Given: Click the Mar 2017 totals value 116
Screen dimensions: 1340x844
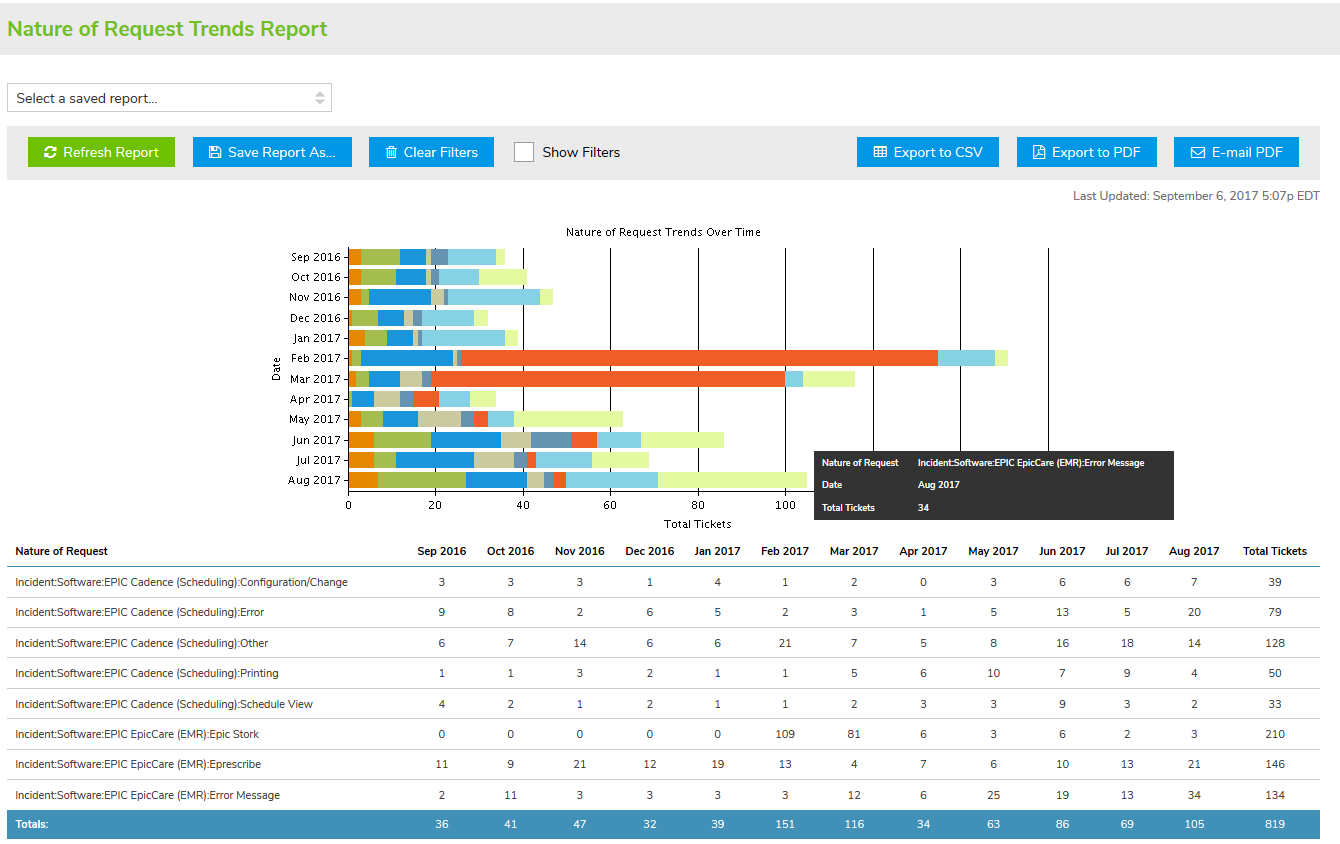Looking at the screenshot, I should (854, 824).
